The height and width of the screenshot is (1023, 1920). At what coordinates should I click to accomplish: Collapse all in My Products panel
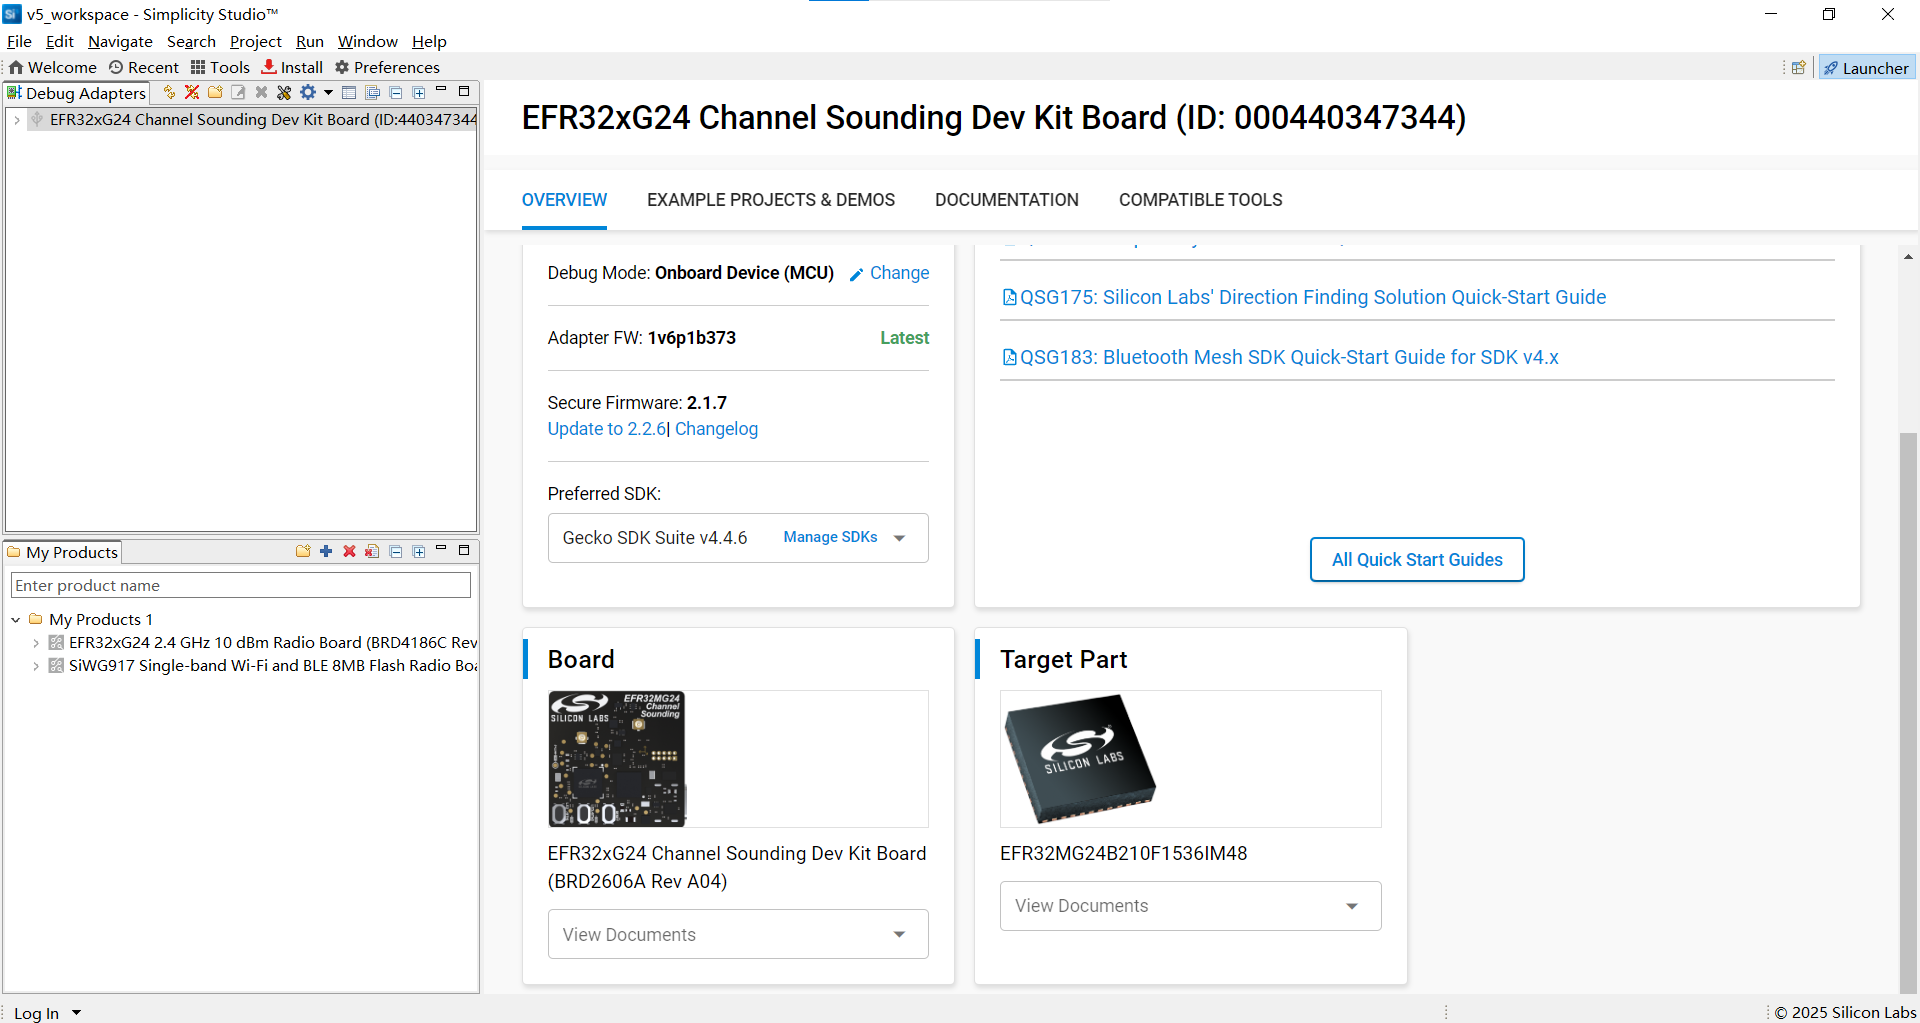click(x=396, y=551)
